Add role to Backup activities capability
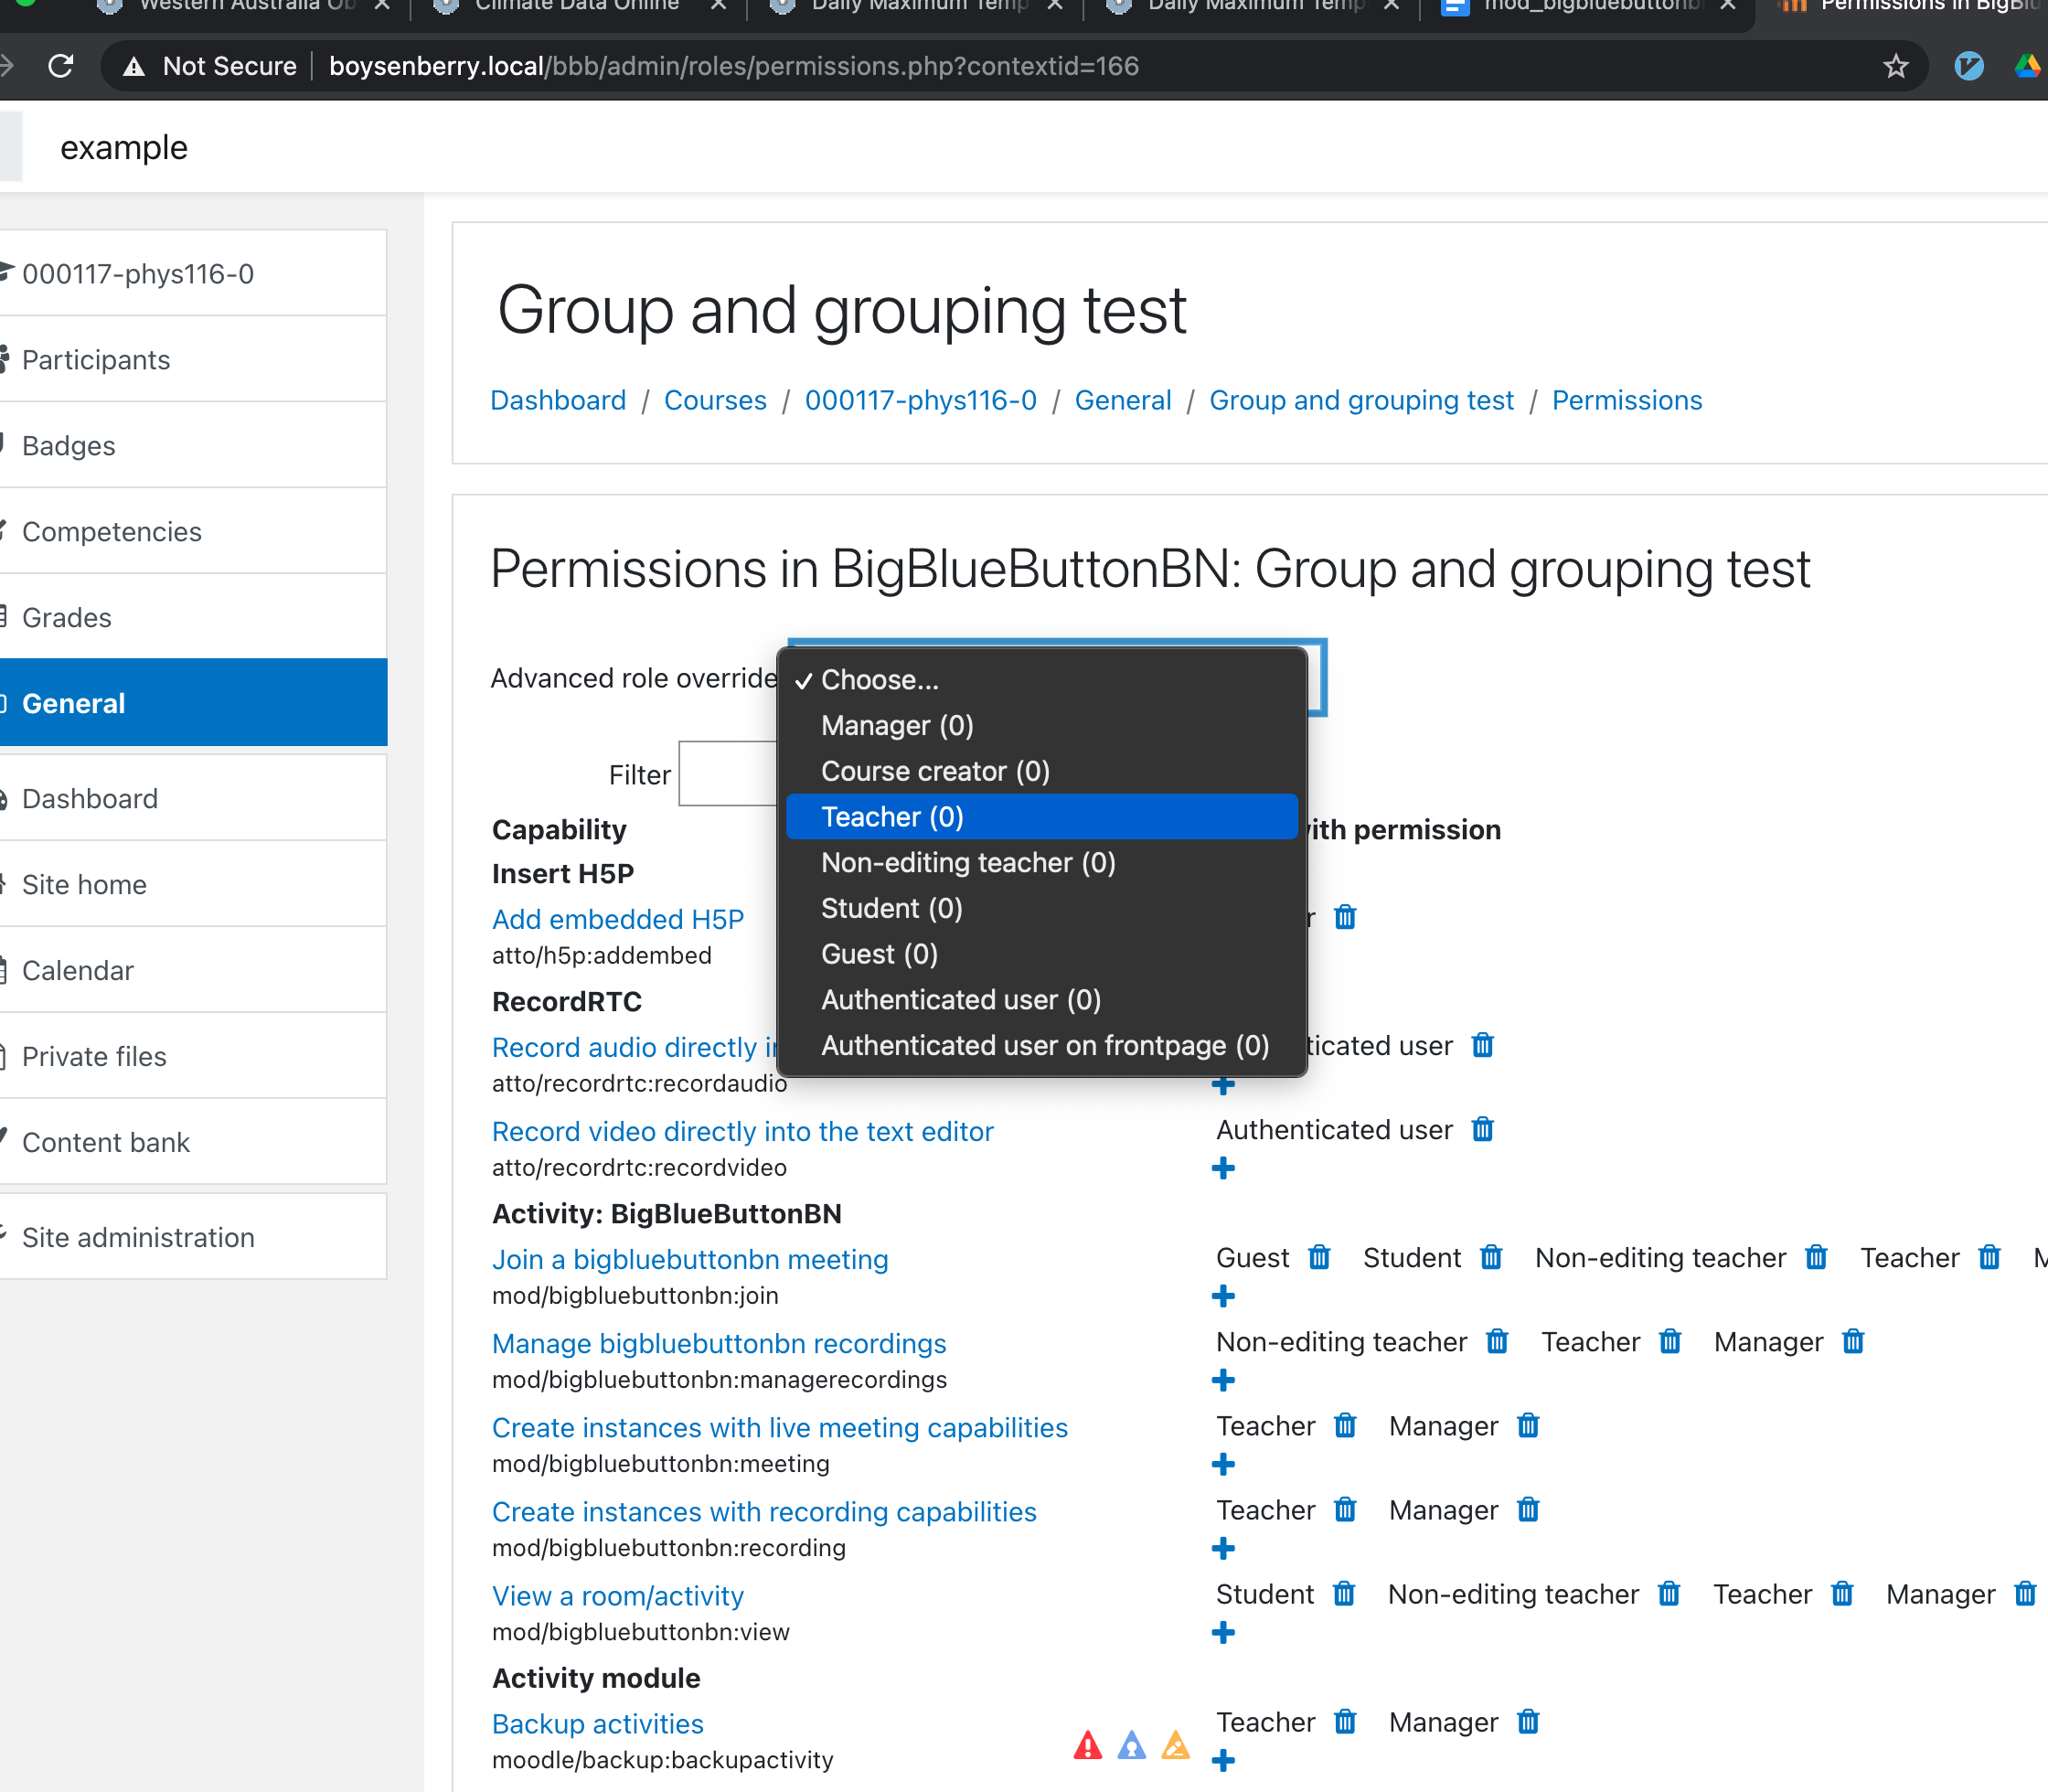 pyautogui.click(x=1223, y=1760)
